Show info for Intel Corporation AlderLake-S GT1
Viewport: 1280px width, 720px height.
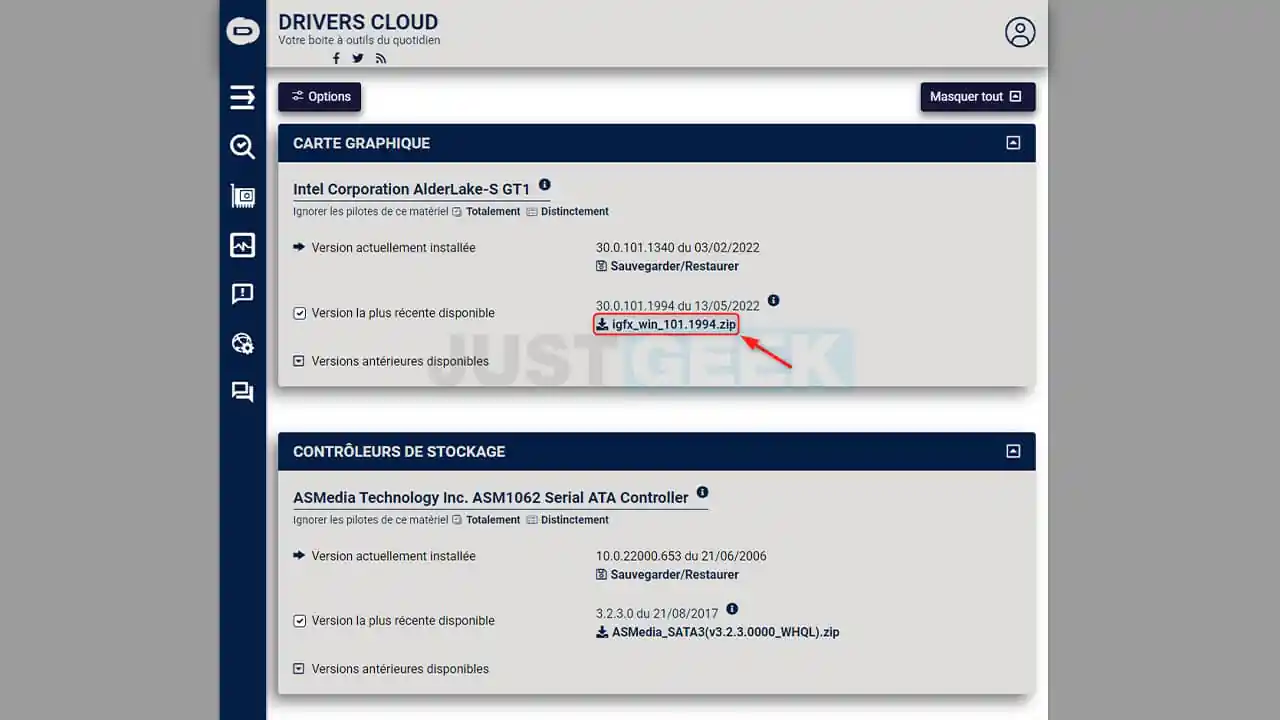[x=544, y=185]
